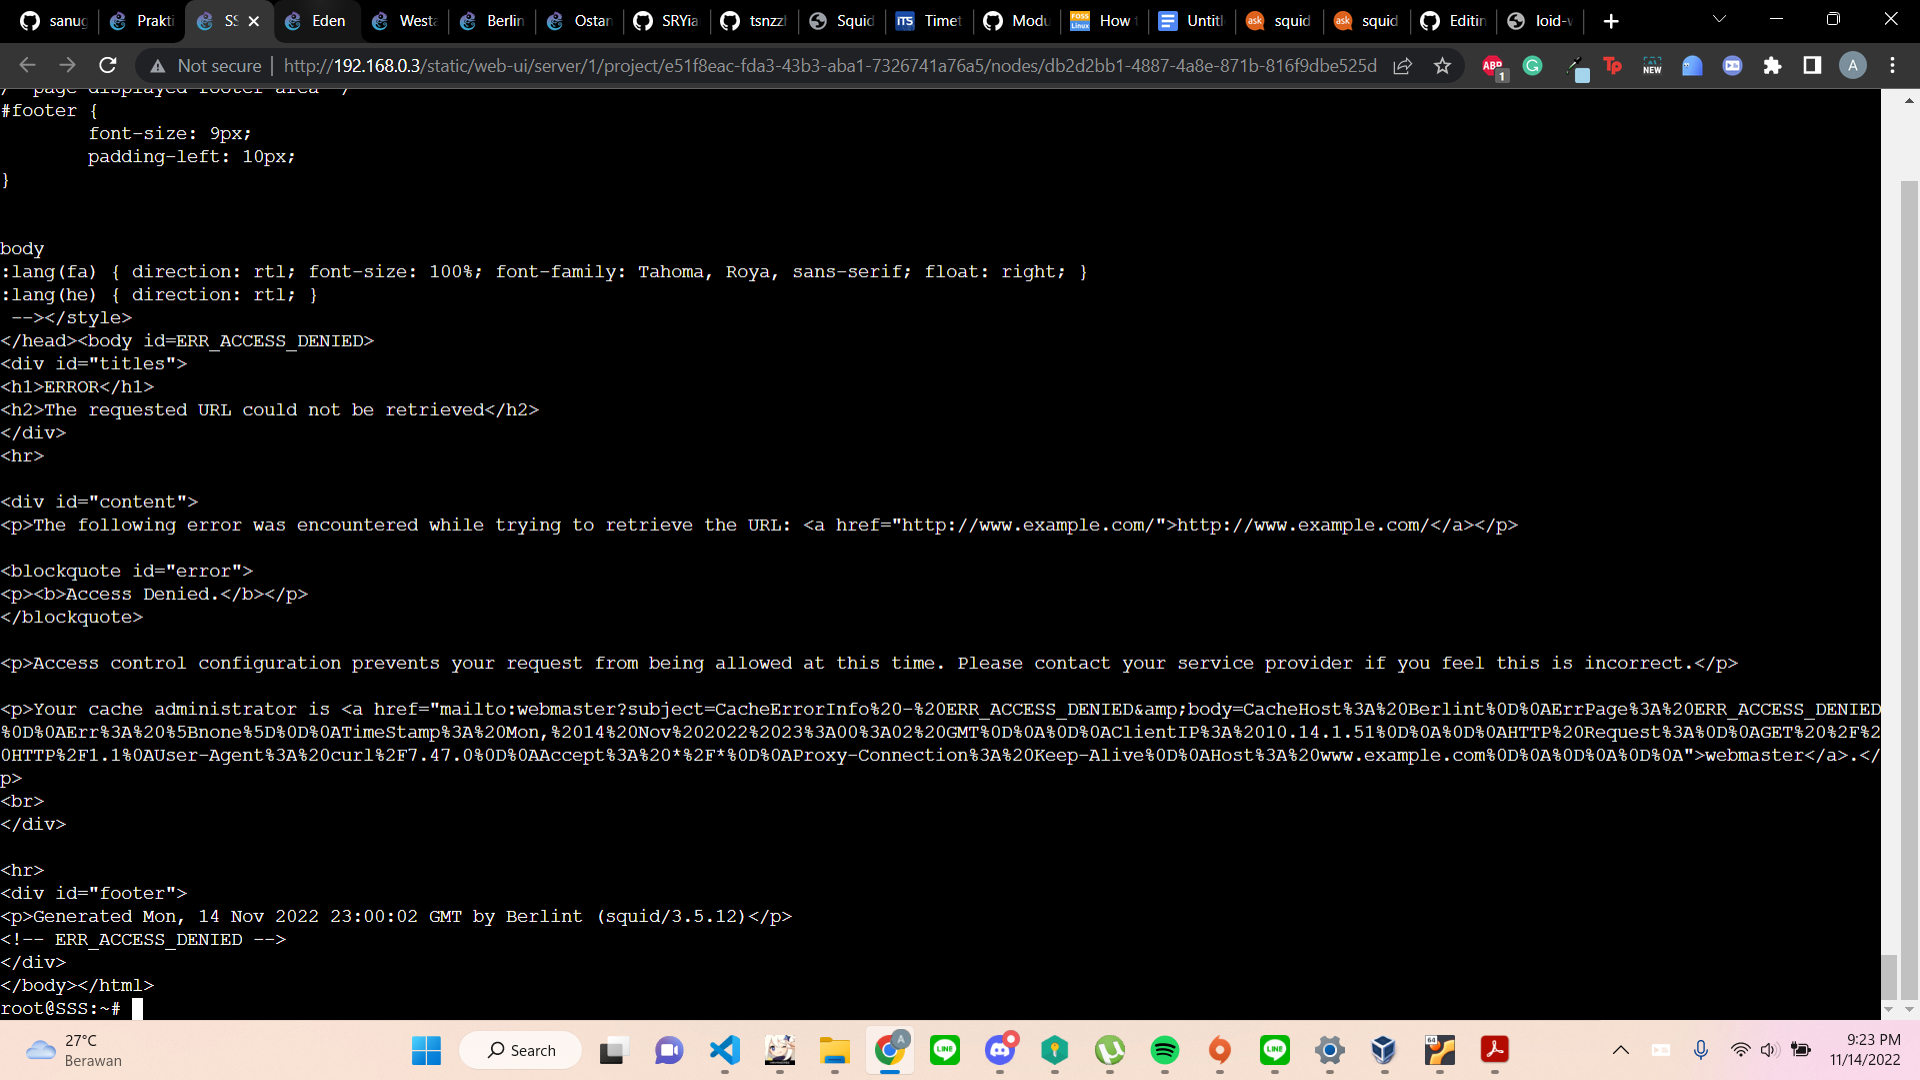Switch to the Eden browser tab

click(x=316, y=20)
